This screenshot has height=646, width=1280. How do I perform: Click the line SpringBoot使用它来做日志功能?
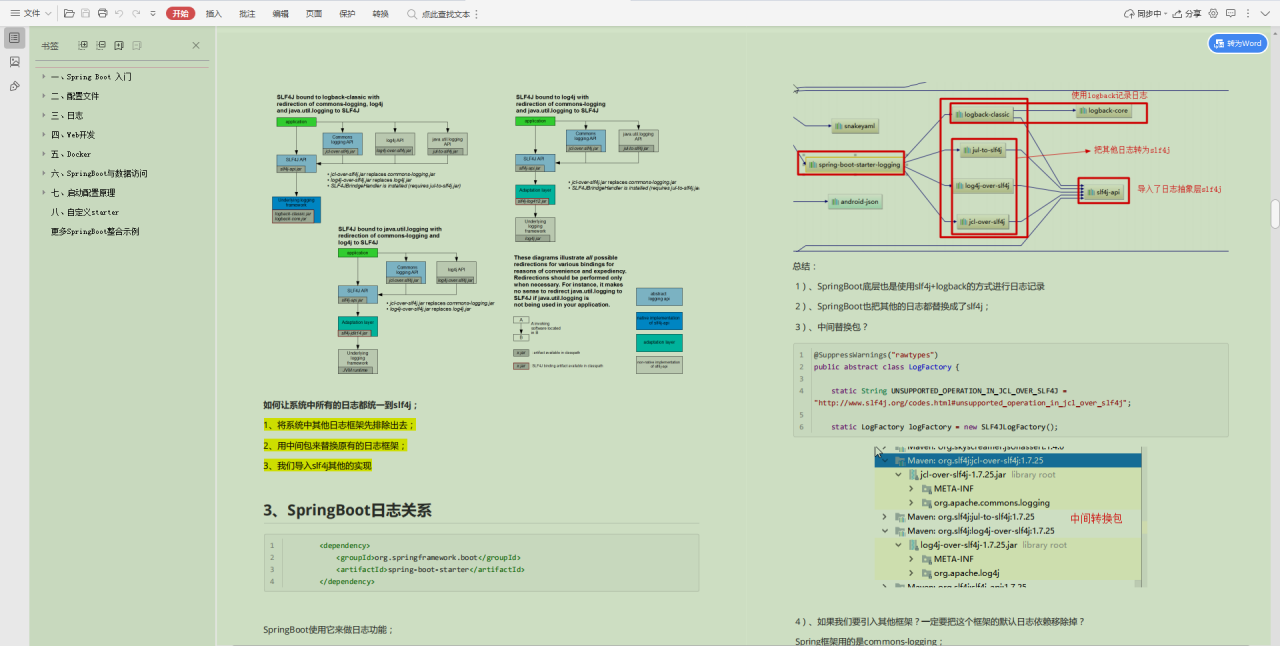pos(328,630)
